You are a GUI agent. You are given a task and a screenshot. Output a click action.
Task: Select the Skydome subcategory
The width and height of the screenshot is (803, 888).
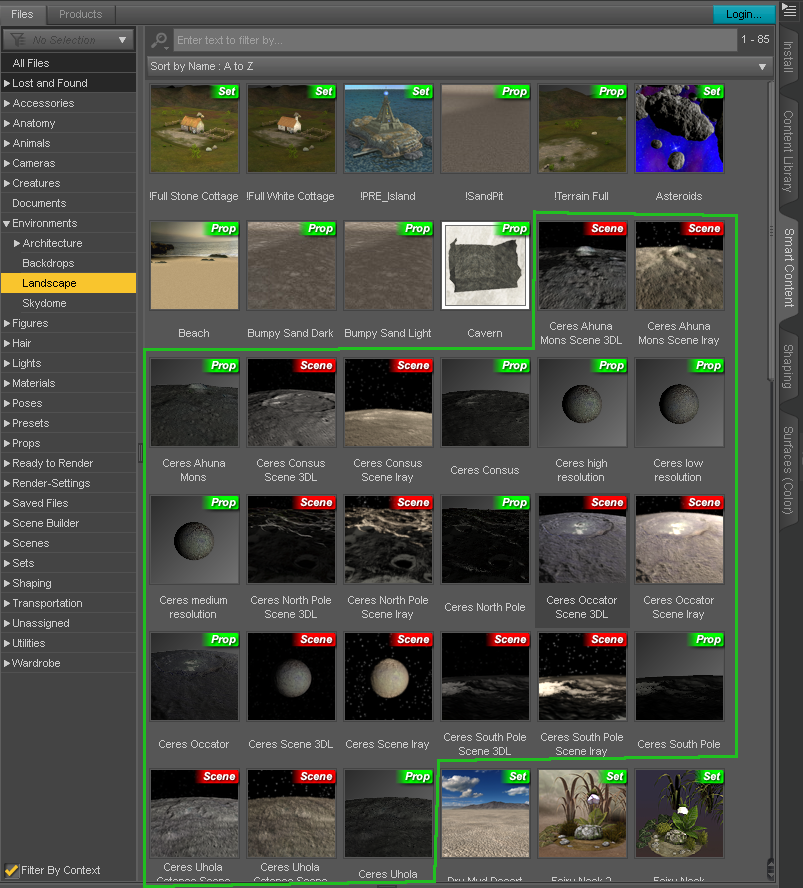pos(69,303)
